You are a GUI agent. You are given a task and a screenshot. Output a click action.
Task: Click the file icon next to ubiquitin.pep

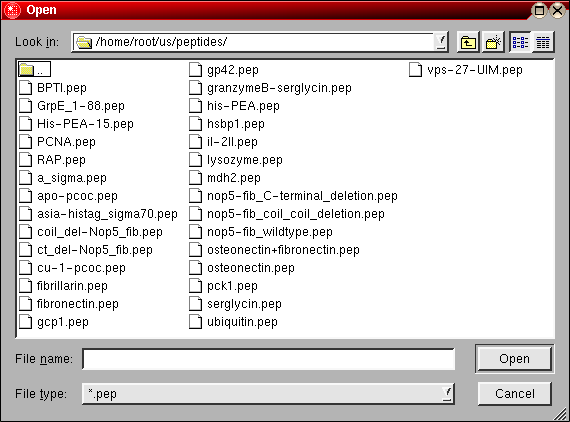pos(196,322)
